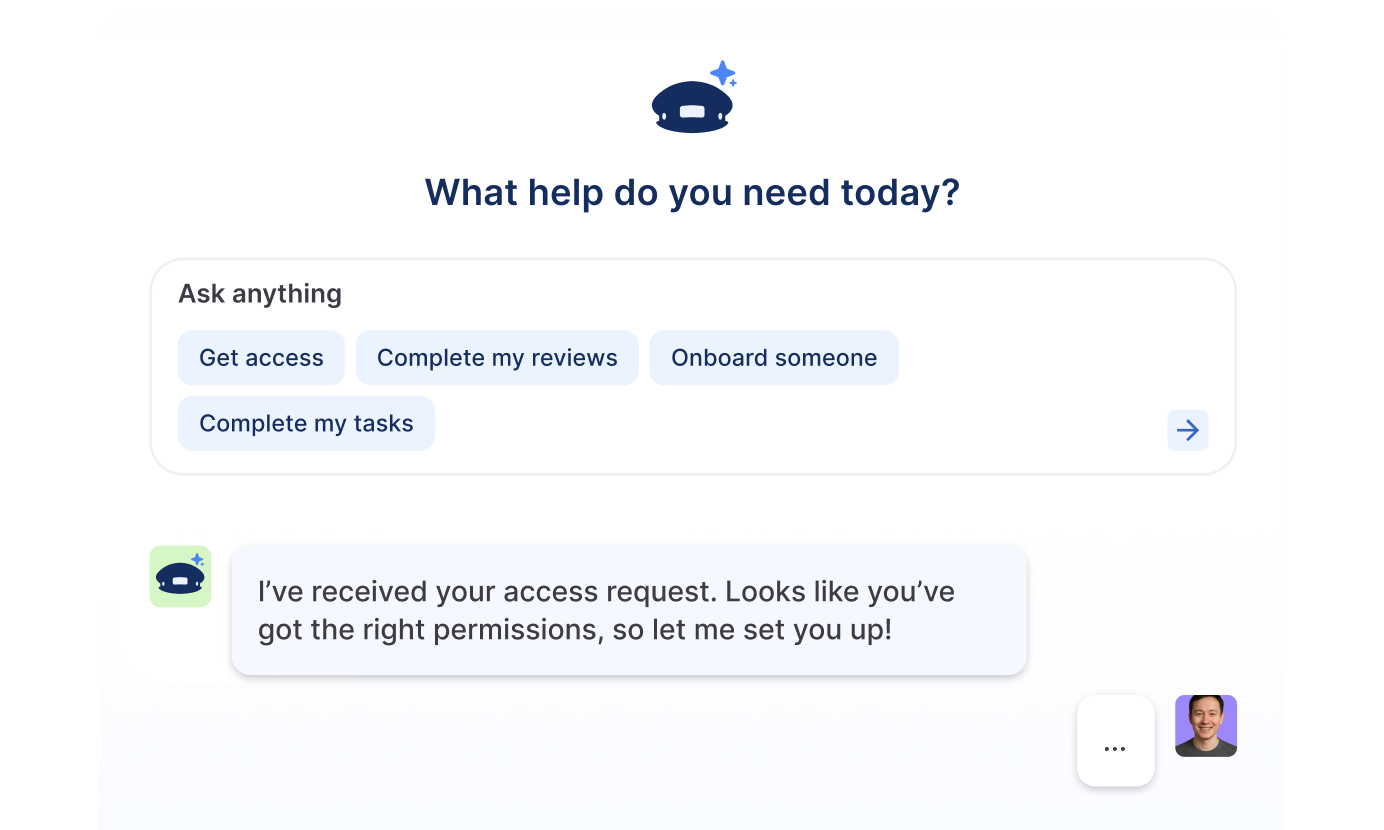Click the heading What help do you need today
This screenshot has width=1384, height=830.
point(690,192)
